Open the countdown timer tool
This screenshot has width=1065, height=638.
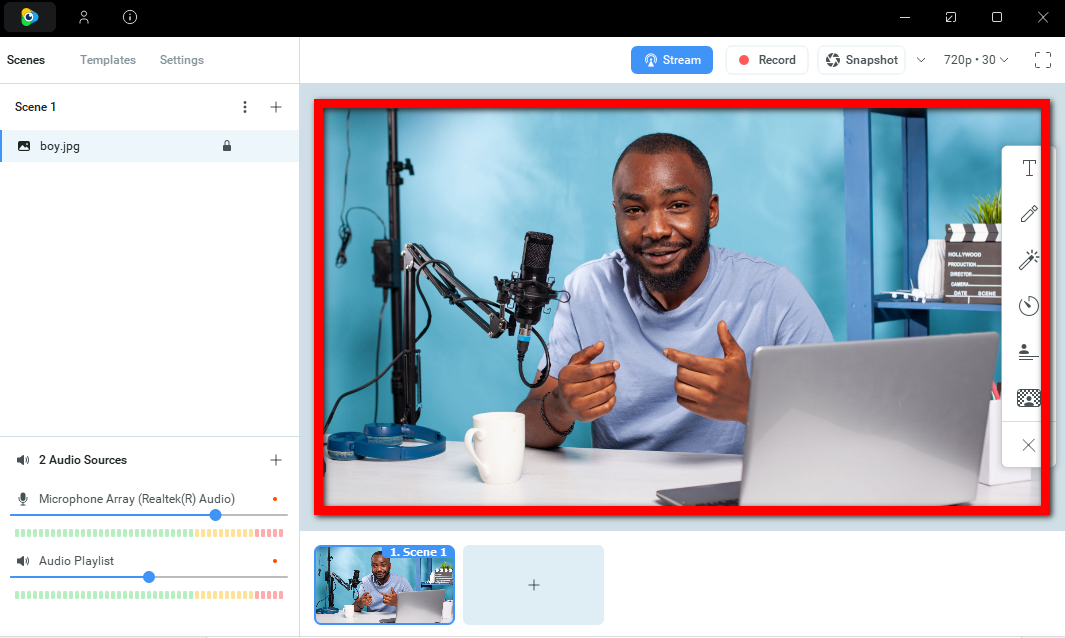(x=1028, y=306)
